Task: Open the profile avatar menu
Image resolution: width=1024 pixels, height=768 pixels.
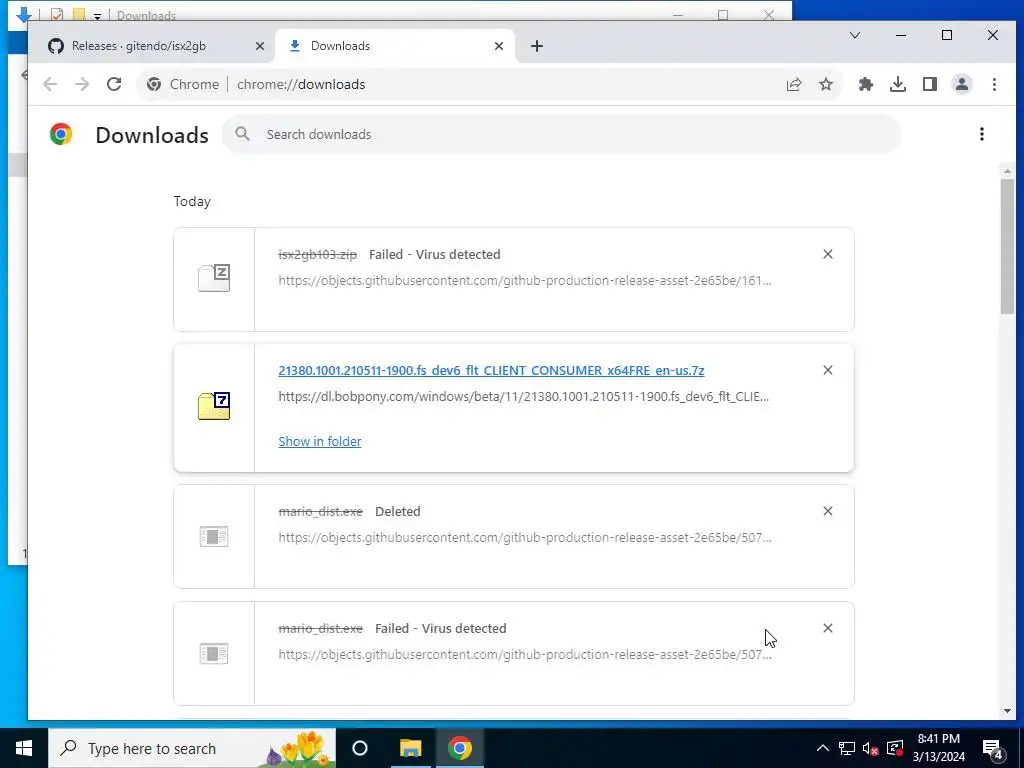Action: point(962,84)
